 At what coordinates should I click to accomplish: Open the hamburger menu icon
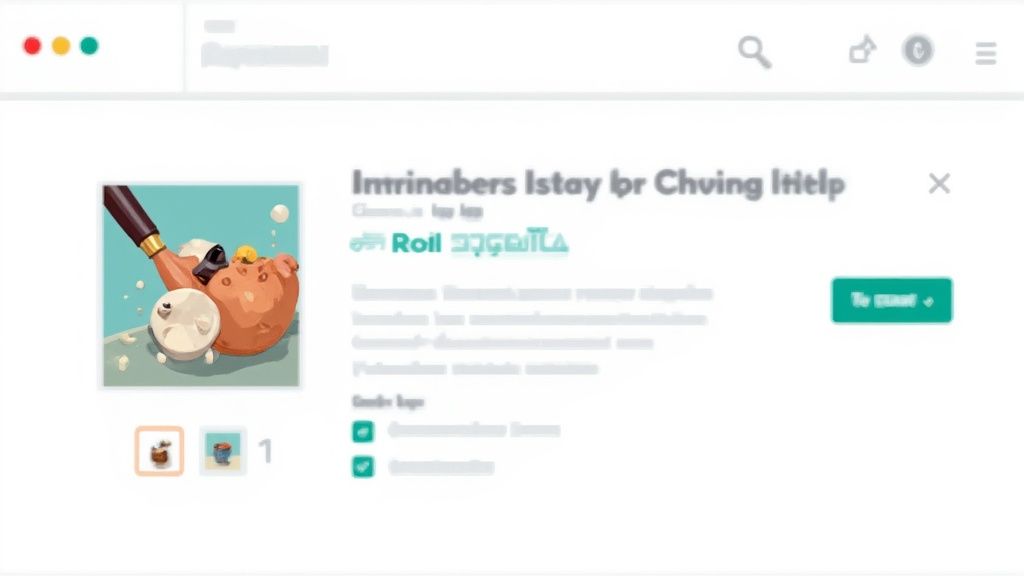tap(985, 53)
